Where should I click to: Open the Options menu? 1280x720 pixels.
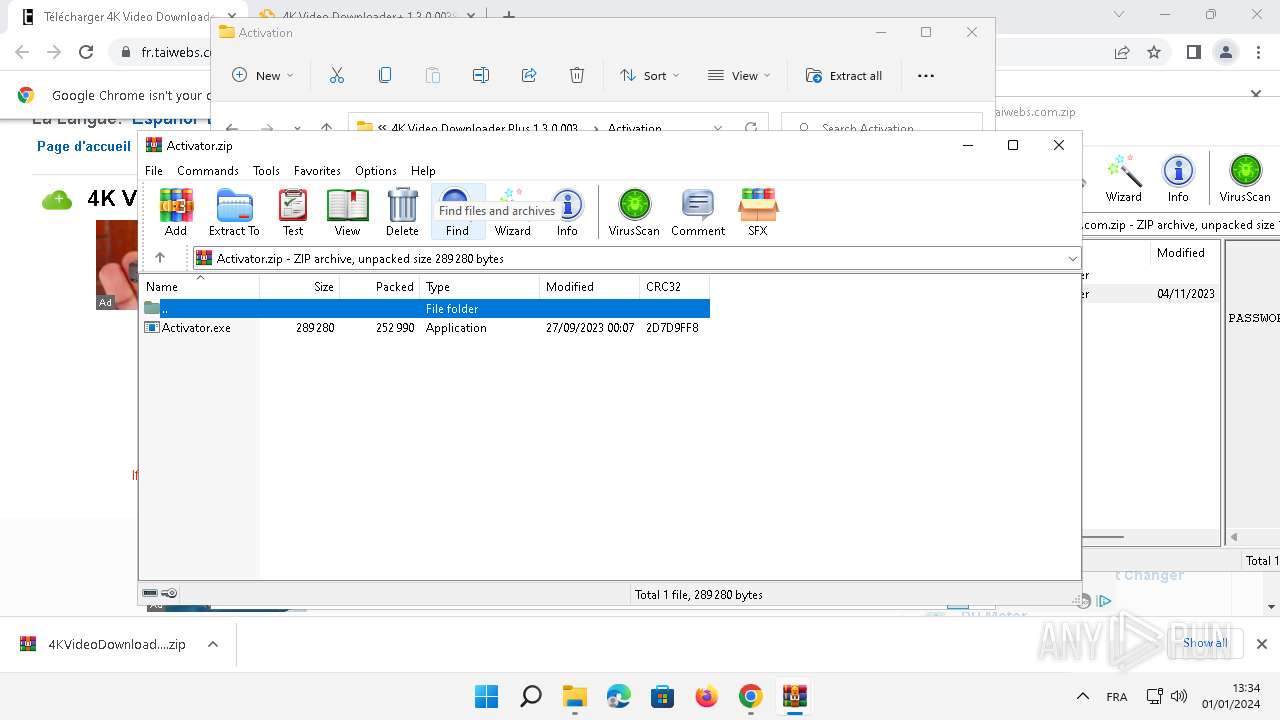pos(376,171)
